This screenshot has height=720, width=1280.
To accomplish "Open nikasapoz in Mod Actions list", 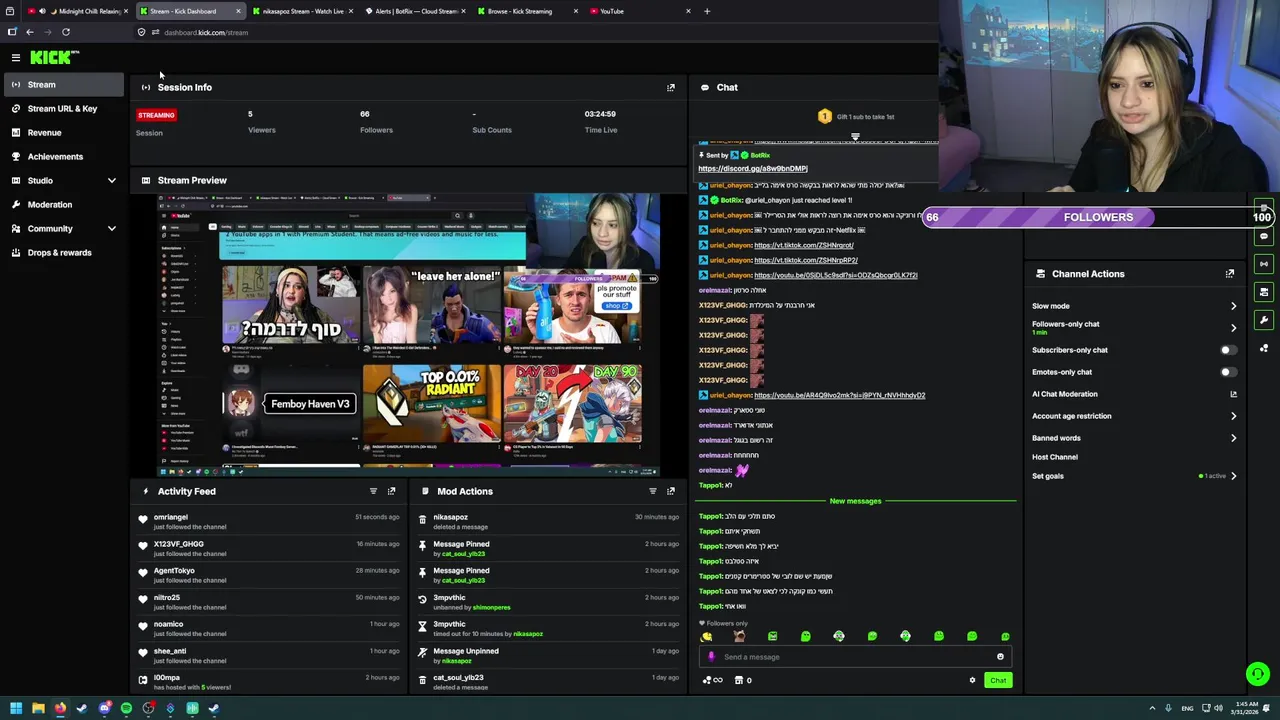I will coord(450,517).
